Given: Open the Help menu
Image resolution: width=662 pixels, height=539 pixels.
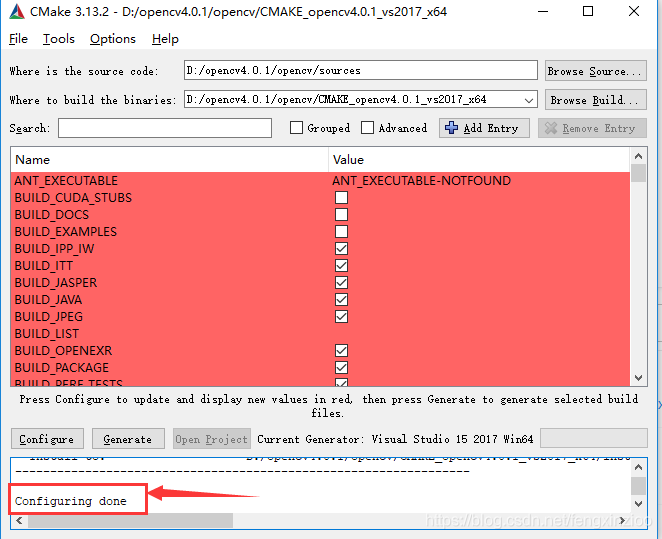Looking at the screenshot, I should click(165, 39).
